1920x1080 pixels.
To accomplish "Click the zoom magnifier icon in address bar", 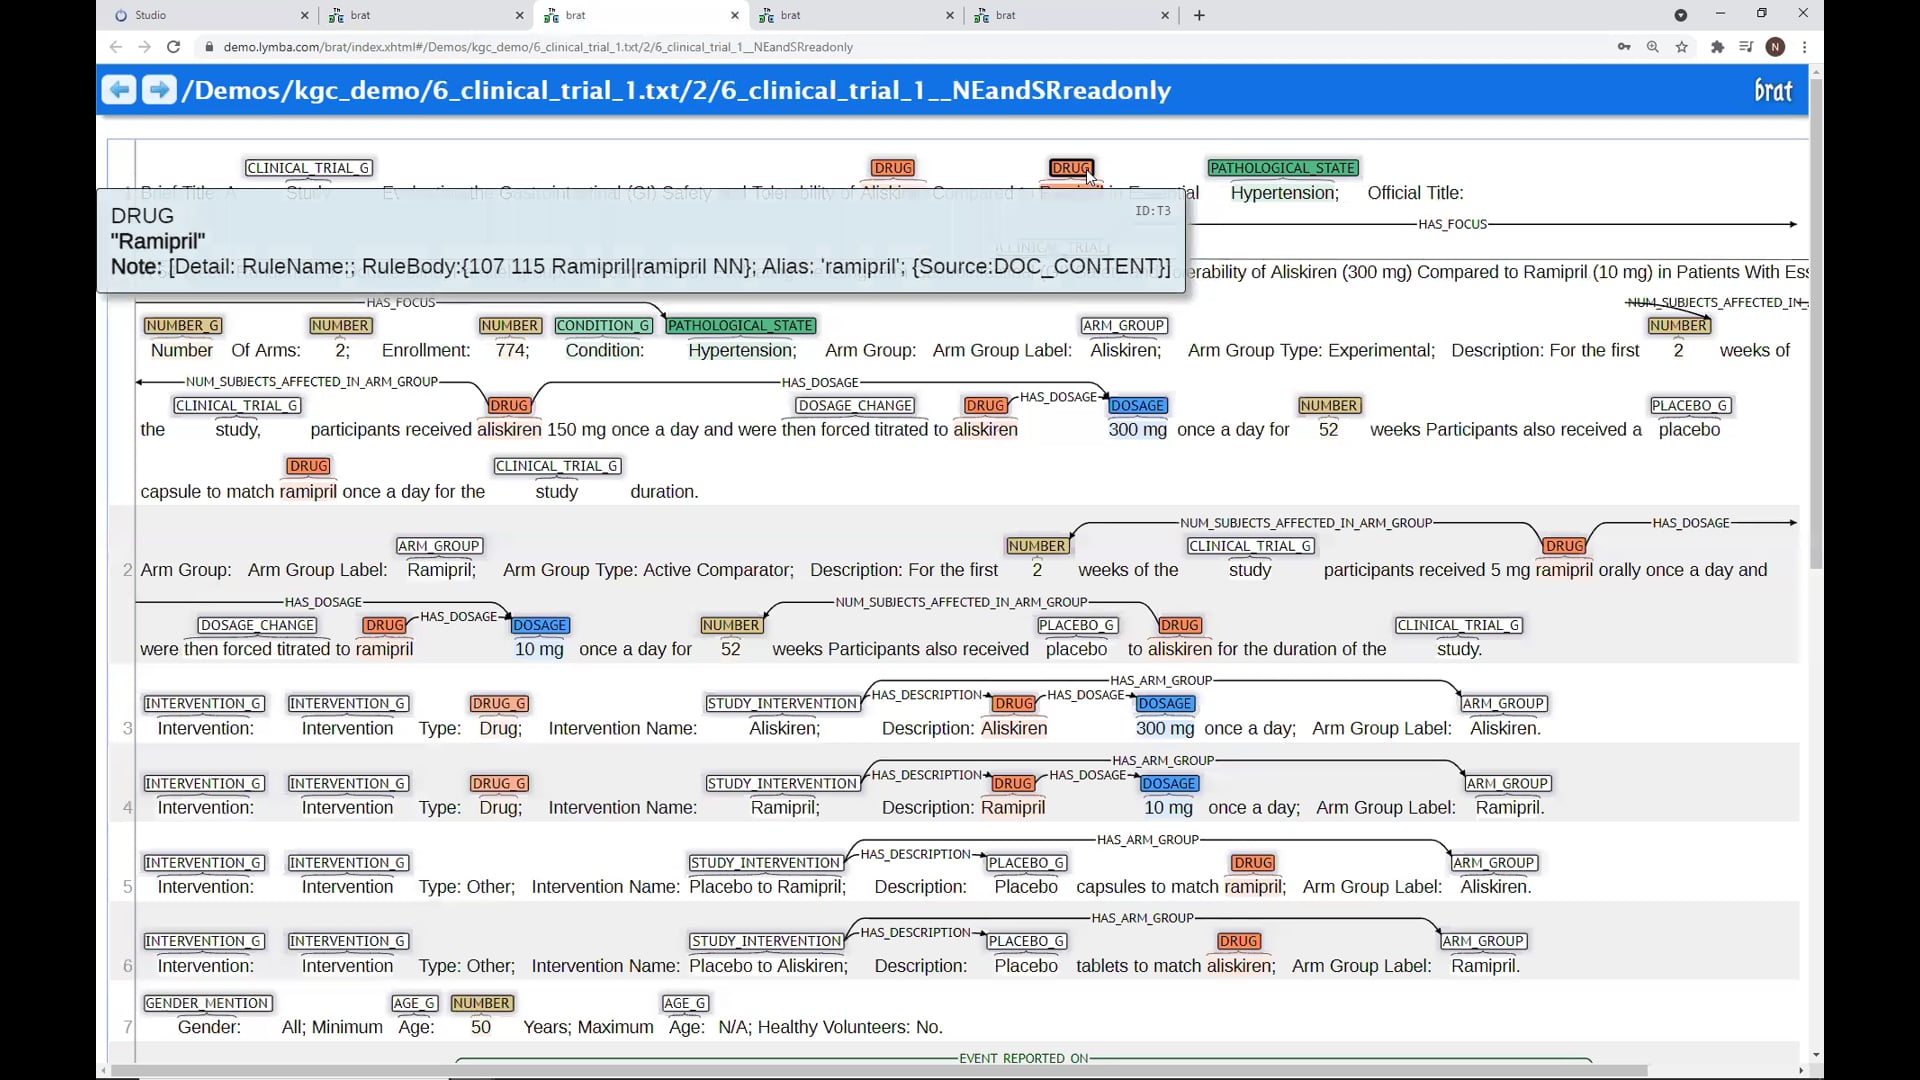I will pos(1653,47).
